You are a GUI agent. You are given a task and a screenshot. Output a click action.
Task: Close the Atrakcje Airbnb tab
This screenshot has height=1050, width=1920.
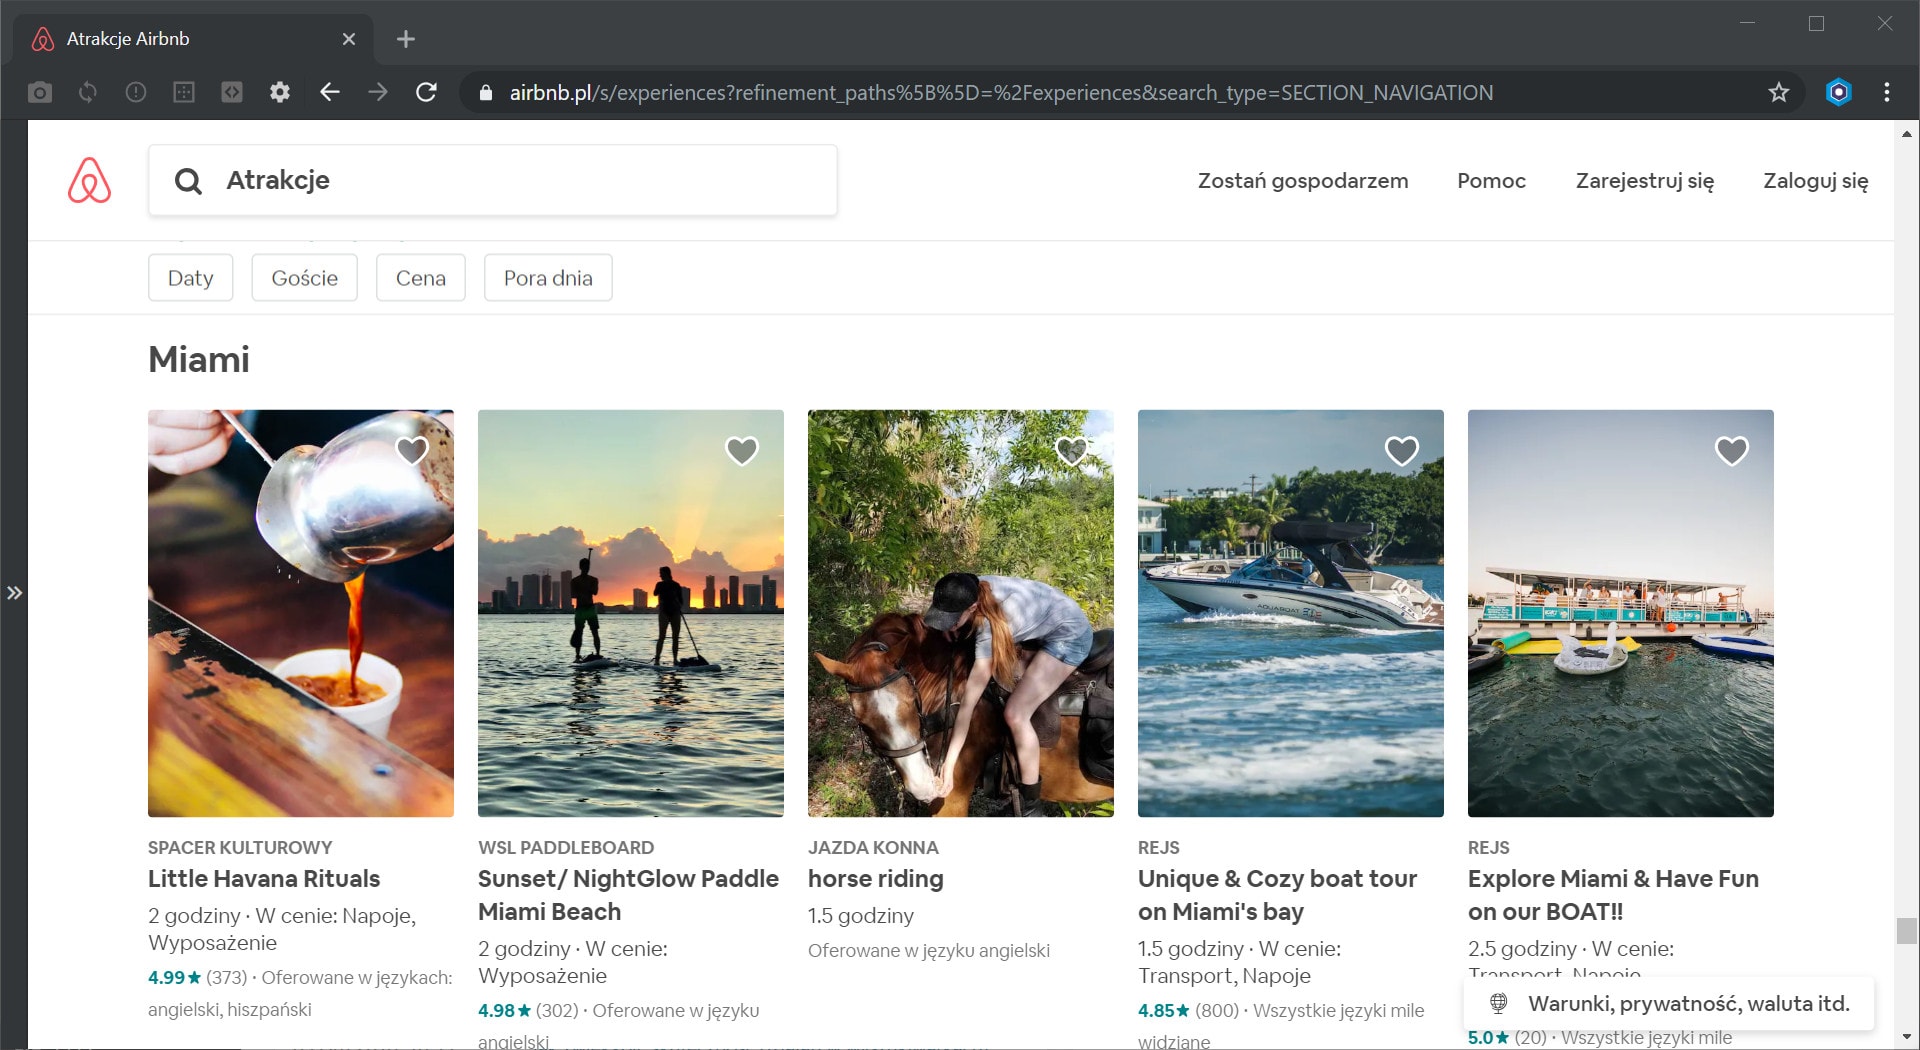pos(349,39)
